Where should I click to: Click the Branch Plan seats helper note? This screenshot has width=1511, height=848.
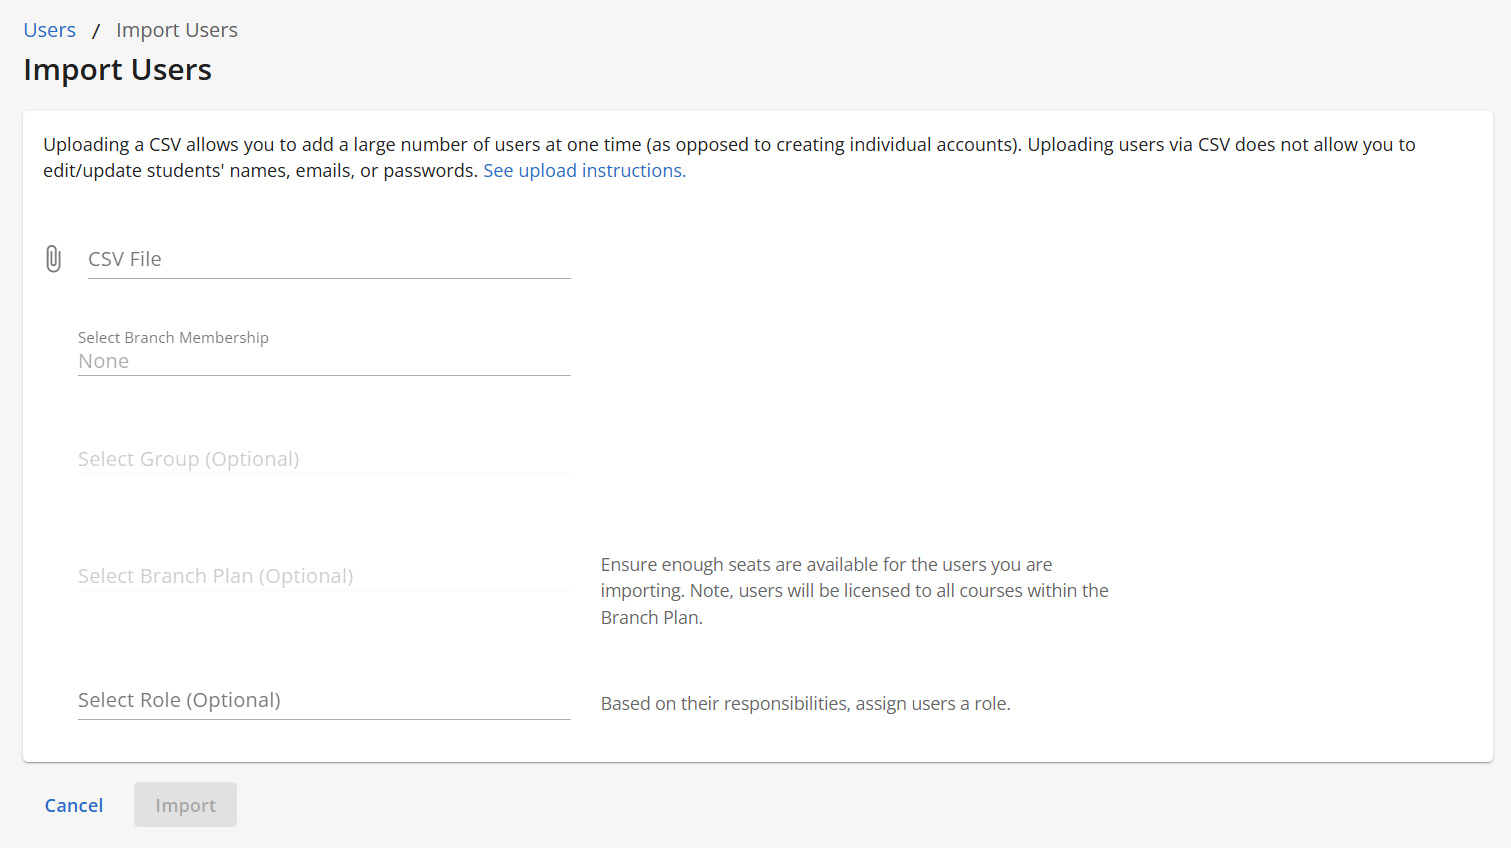pyautogui.click(x=854, y=591)
